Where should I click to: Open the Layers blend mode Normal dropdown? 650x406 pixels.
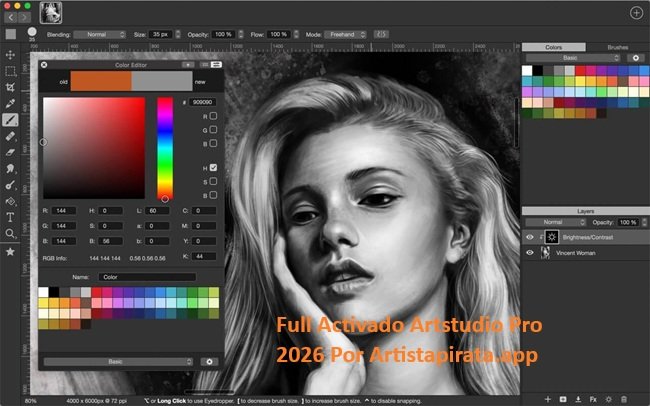556,222
